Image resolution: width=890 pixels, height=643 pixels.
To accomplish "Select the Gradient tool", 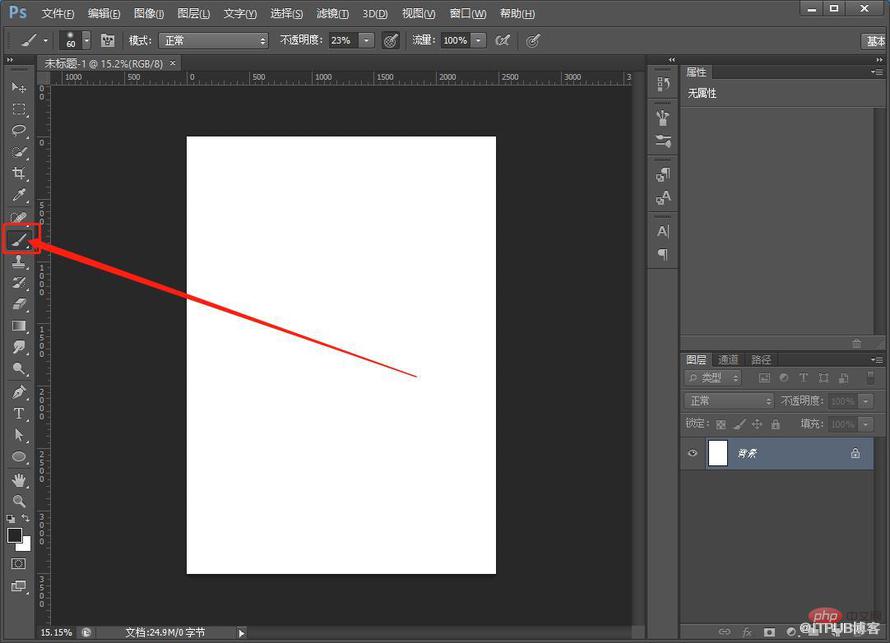I will coord(19,326).
